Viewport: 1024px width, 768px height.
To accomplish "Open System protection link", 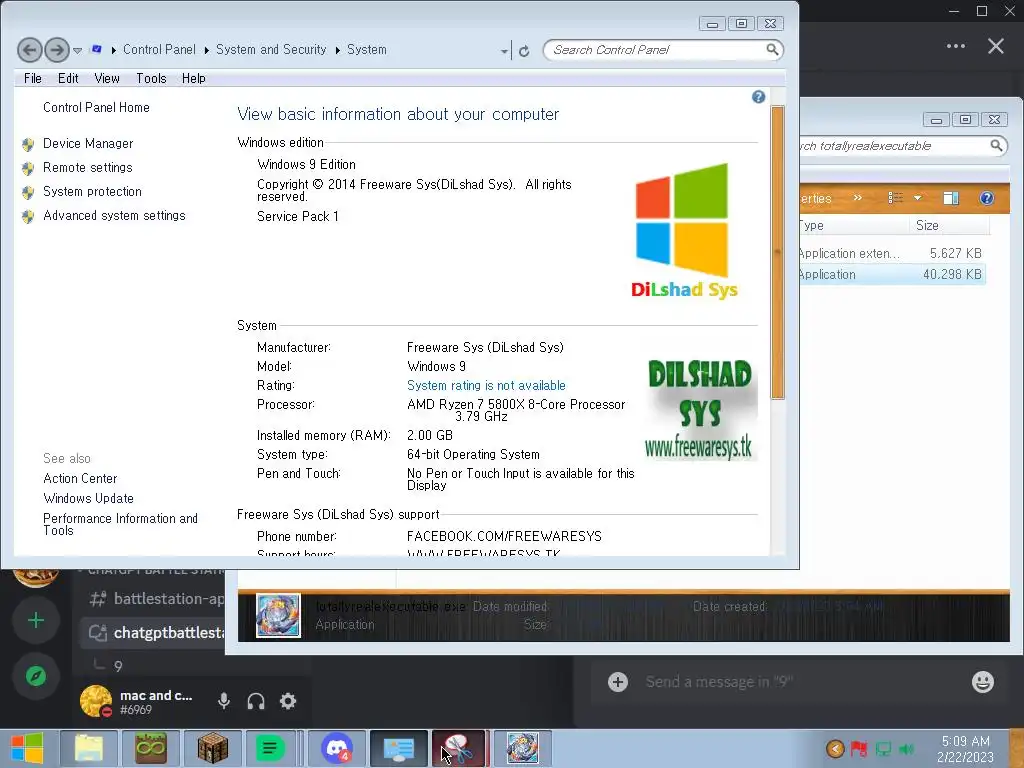I will point(92,191).
